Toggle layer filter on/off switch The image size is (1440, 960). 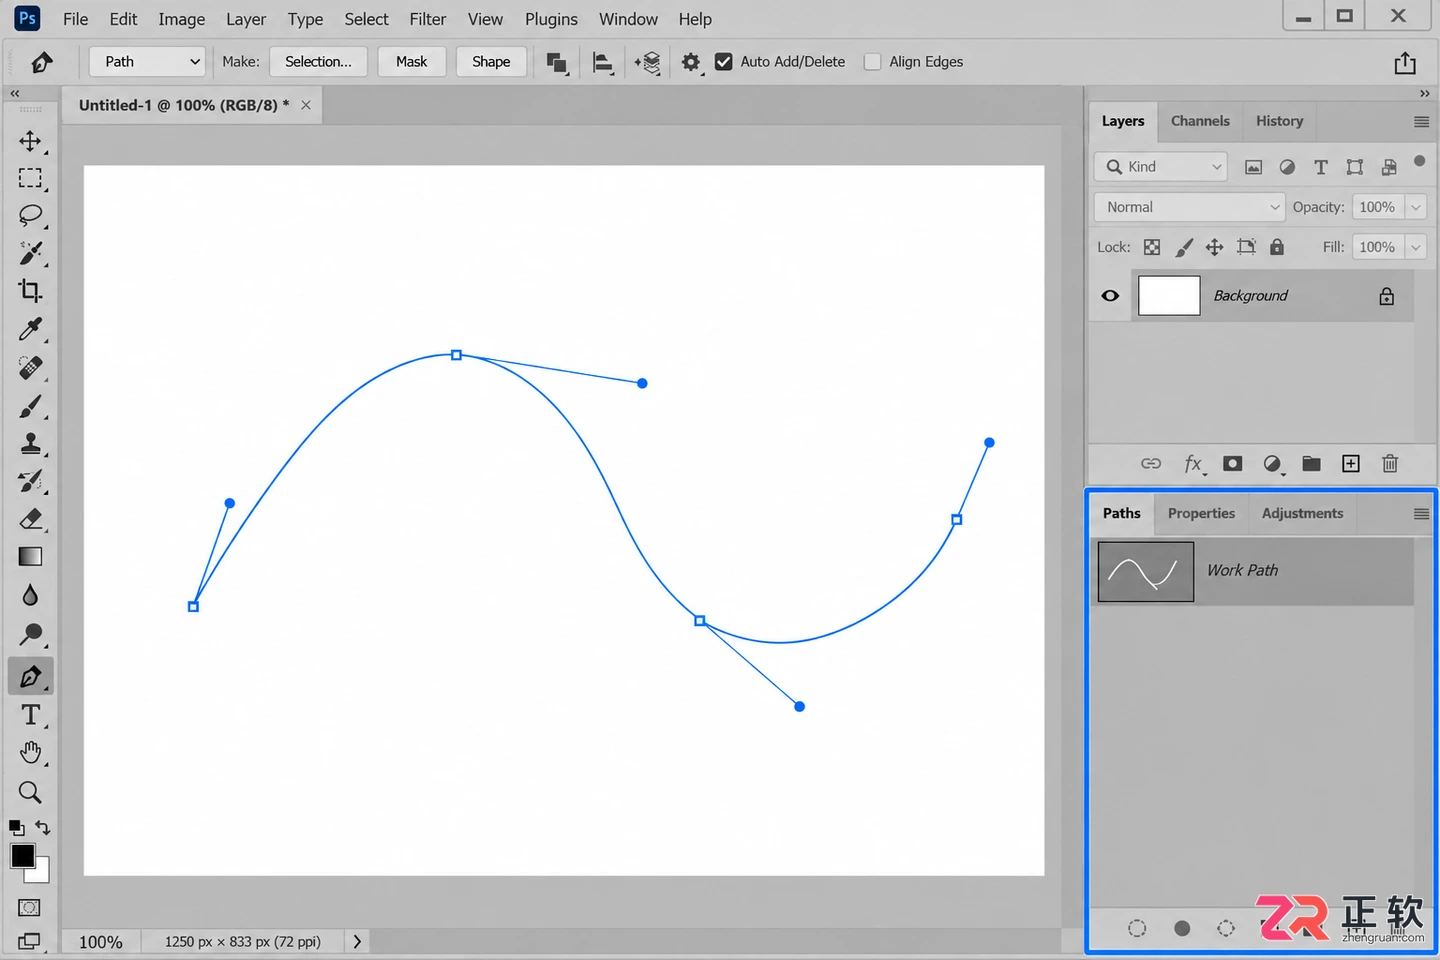[1419, 161]
